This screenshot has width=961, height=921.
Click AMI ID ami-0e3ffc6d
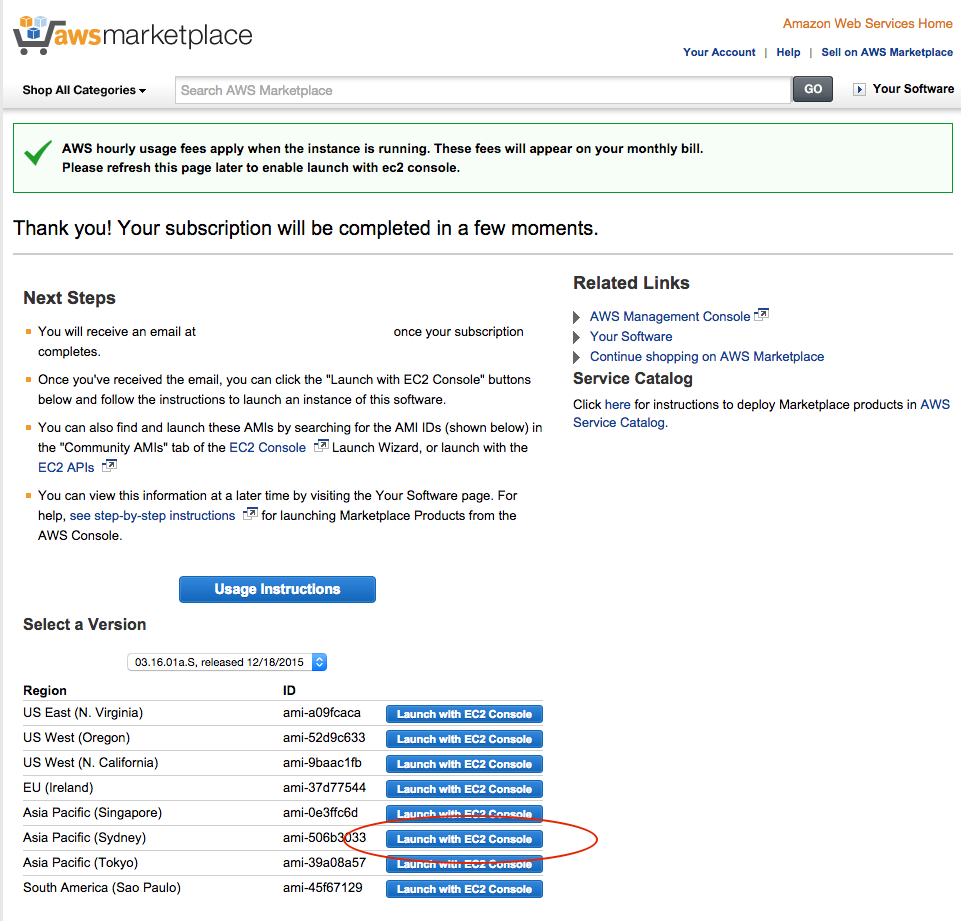pyautogui.click(x=320, y=813)
